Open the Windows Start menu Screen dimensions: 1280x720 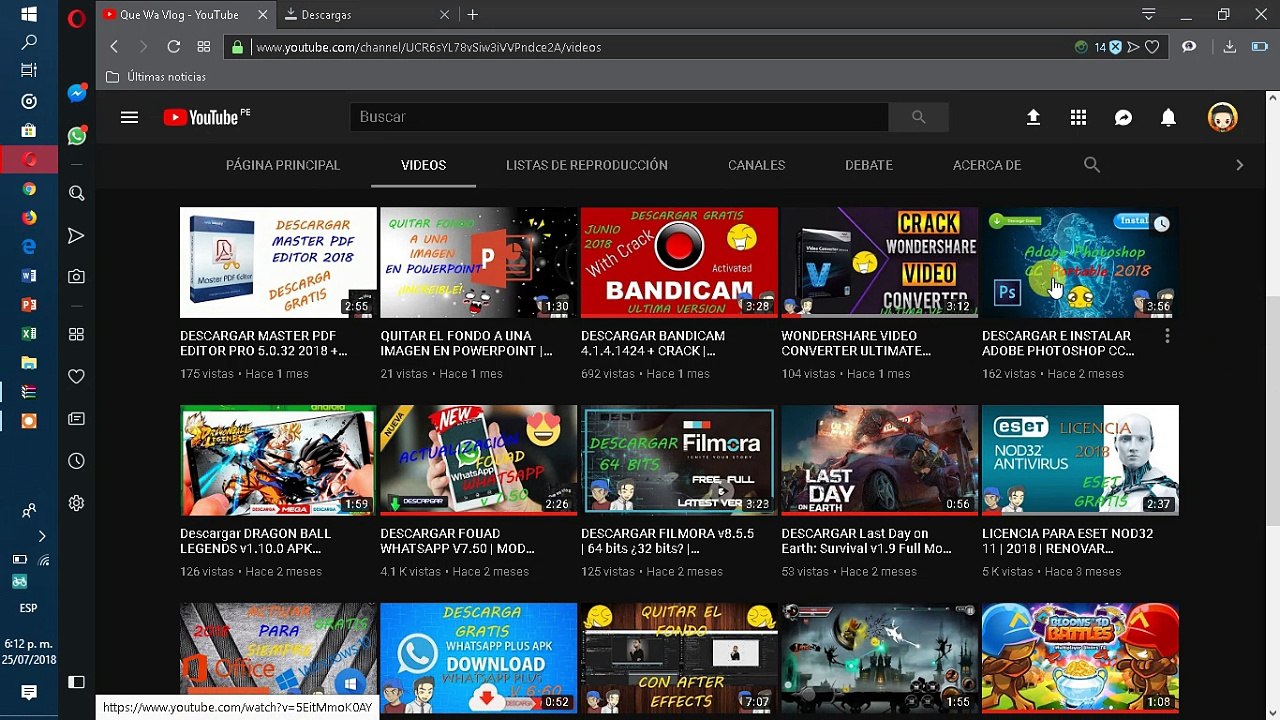[x=29, y=15]
